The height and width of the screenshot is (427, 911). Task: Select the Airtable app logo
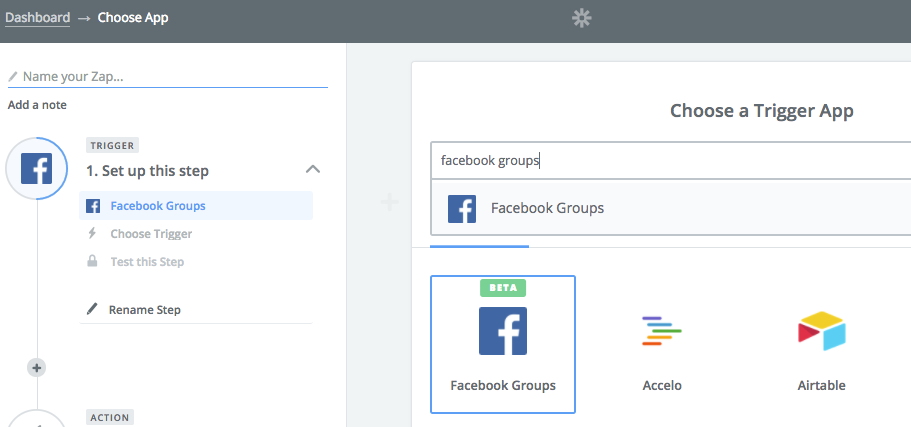[x=822, y=331]
